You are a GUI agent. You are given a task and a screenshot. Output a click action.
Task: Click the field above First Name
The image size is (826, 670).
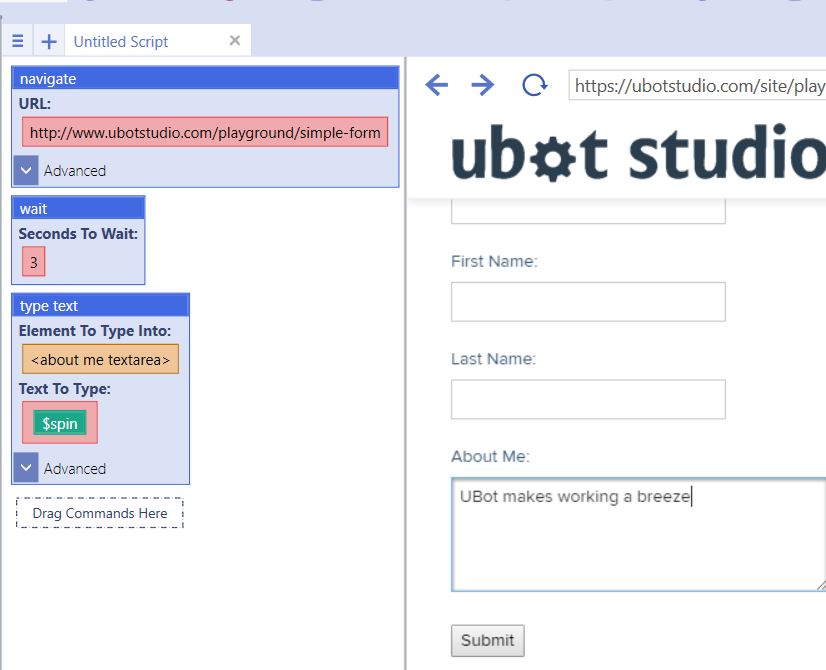(588, 211)
